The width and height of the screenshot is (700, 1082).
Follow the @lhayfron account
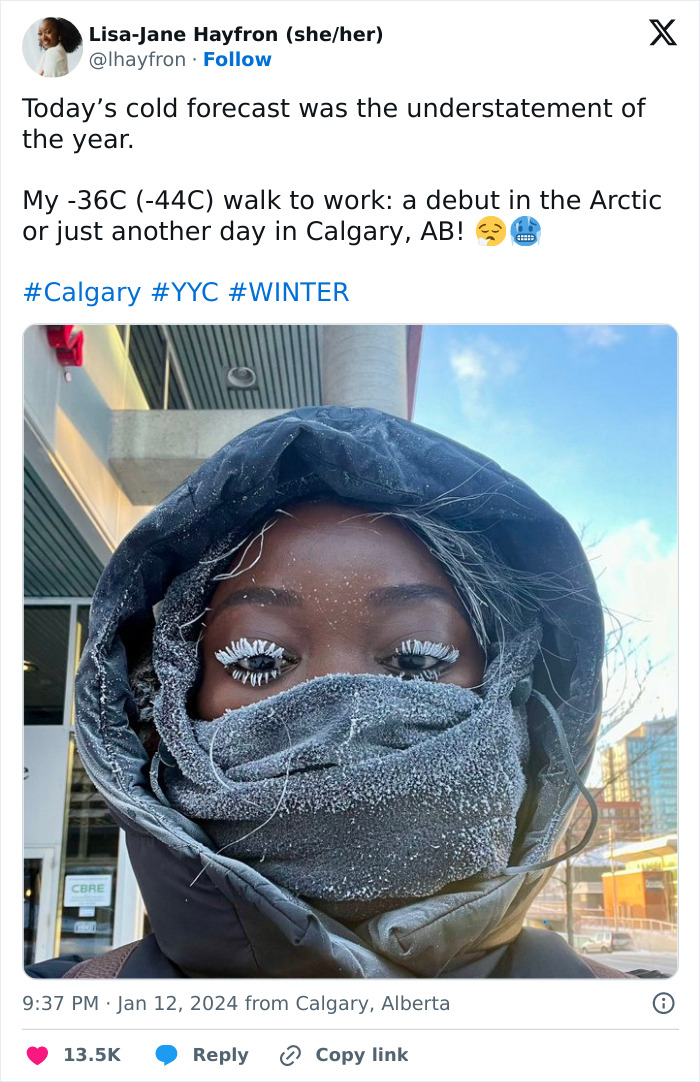coord(237,60)
